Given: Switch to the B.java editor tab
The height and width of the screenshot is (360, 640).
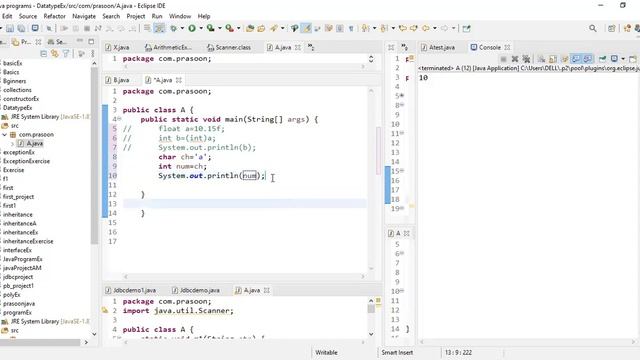Looking at the screenshot, I should [x=118, y=80].
